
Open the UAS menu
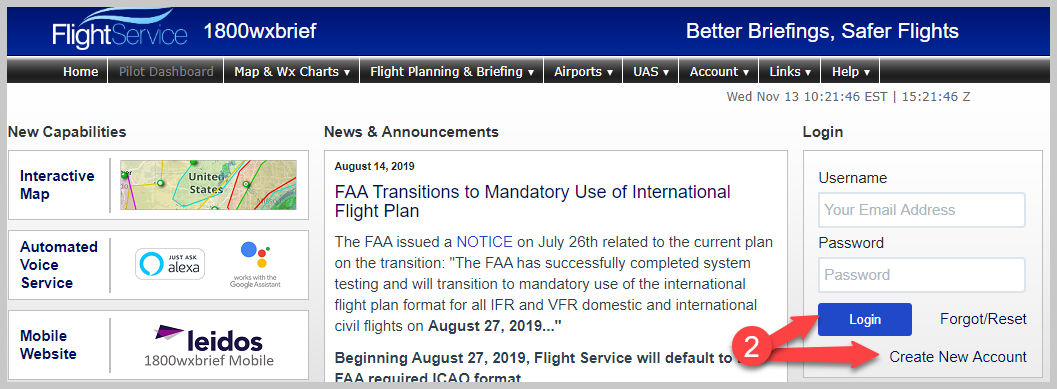pyautogui.click(x=651, y=71)
